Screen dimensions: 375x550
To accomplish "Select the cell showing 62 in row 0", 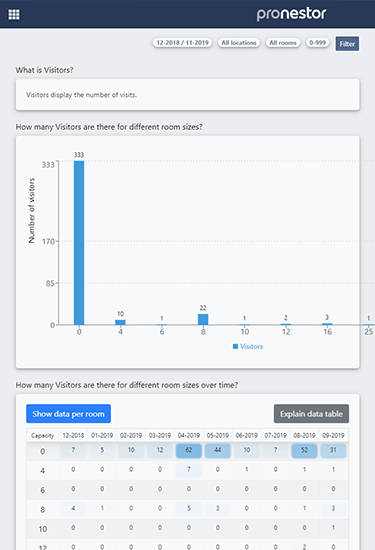I will (x=189, y=451).
